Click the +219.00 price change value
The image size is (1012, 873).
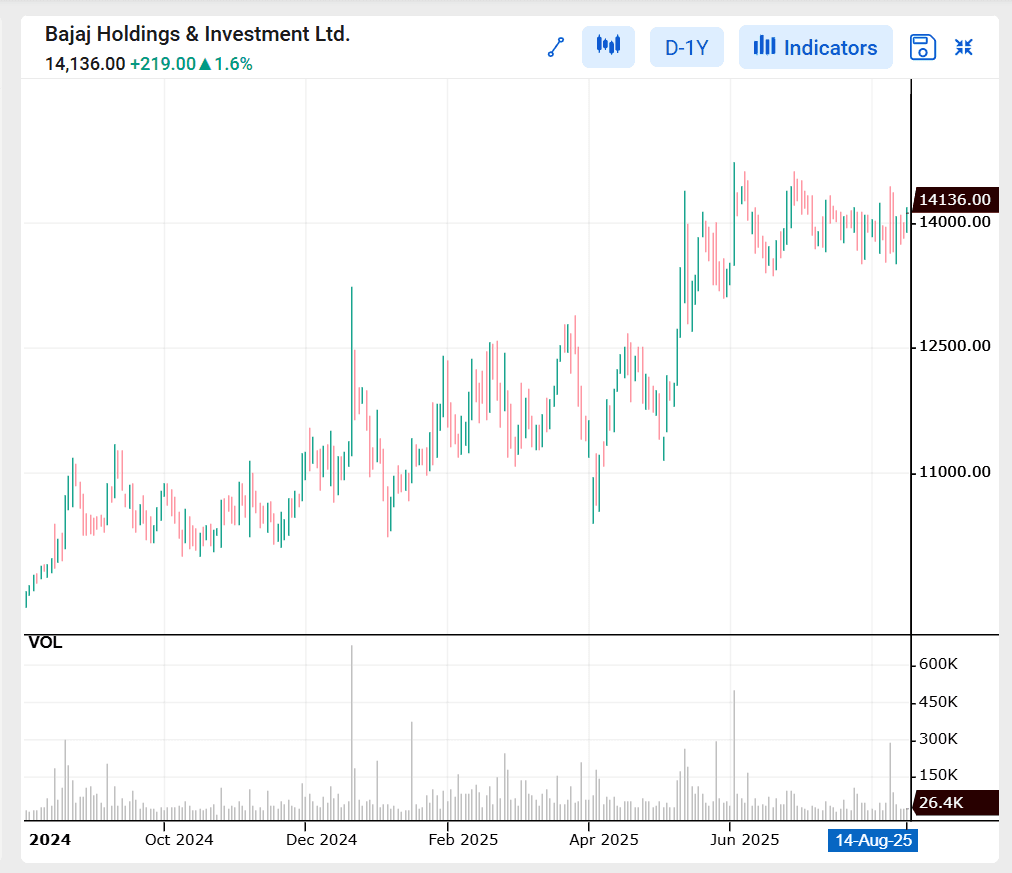click(x=163, y=64)
